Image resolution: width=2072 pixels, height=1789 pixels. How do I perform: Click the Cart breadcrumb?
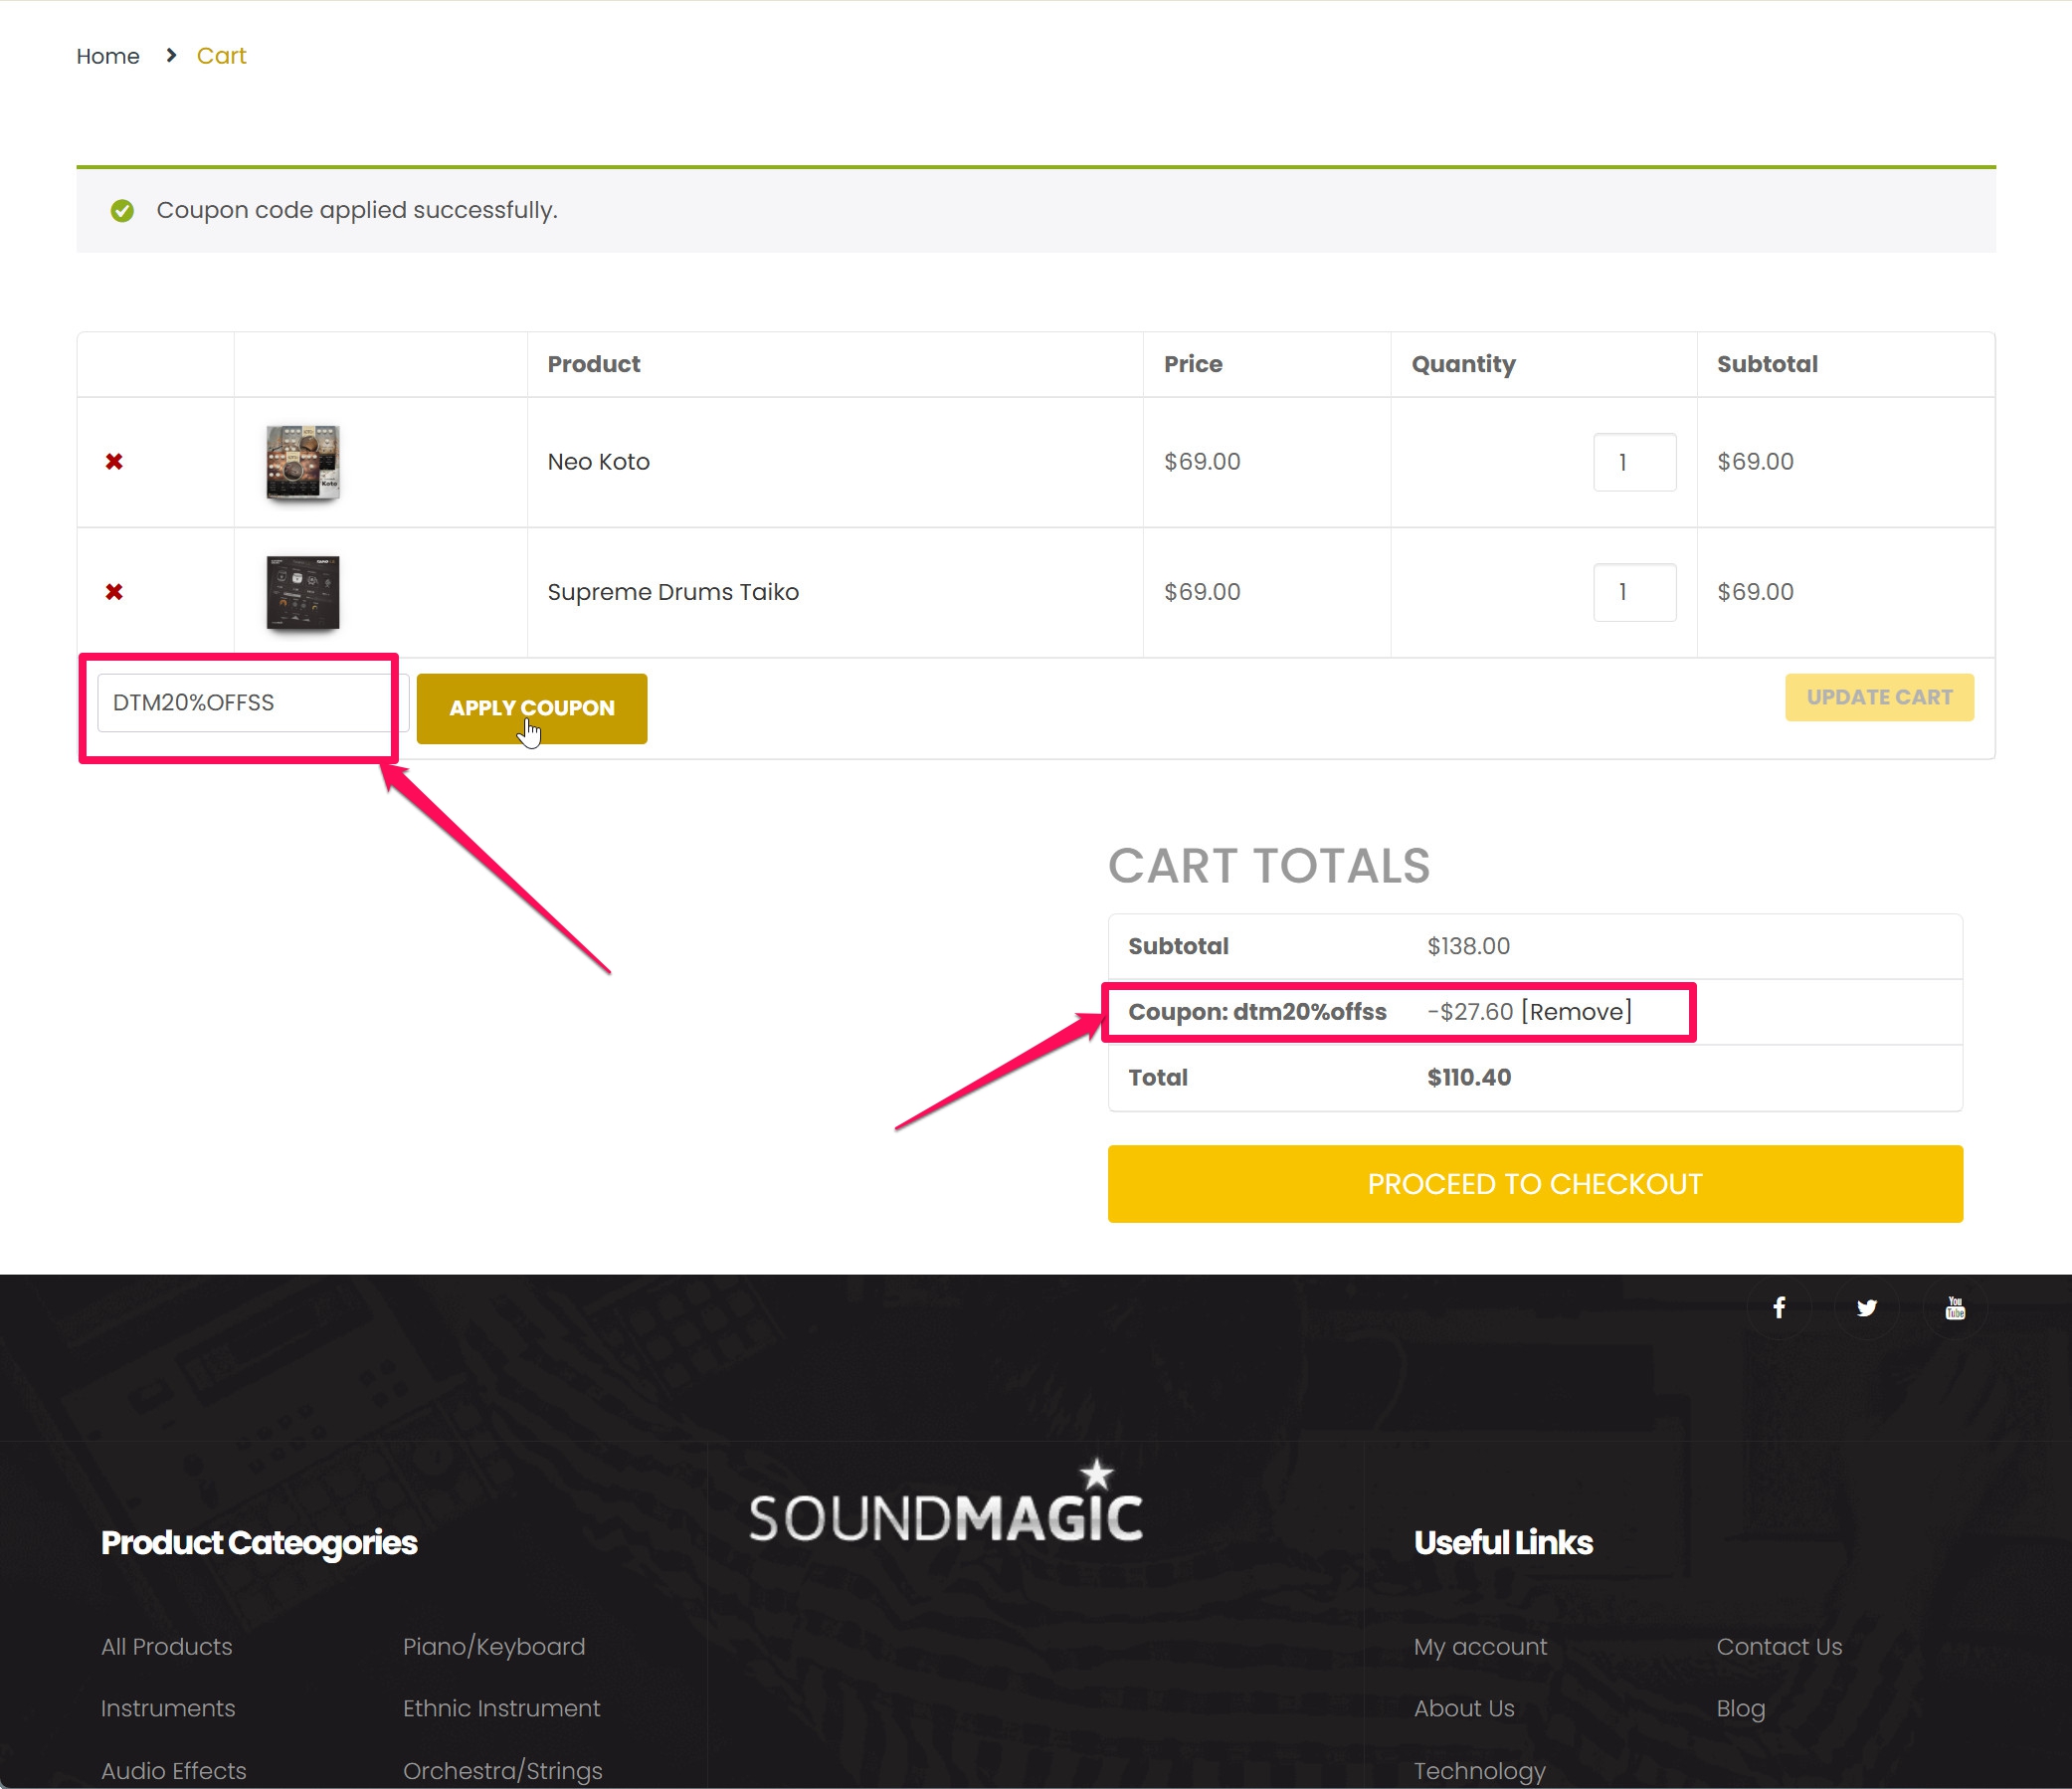pyautogui.click(x=221, y=56)
